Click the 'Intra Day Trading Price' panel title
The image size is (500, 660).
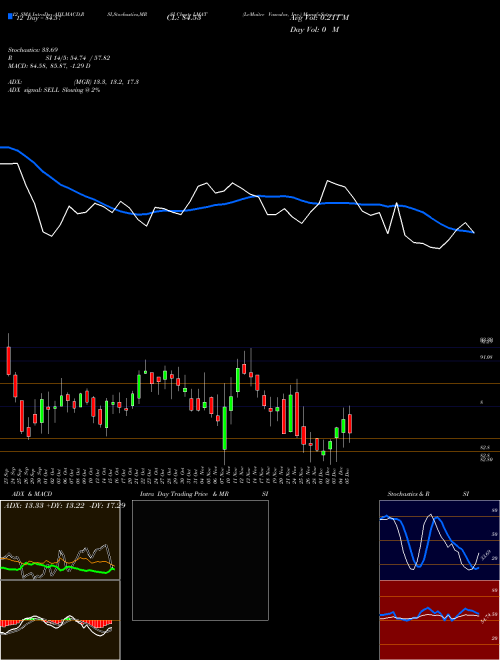174,494
